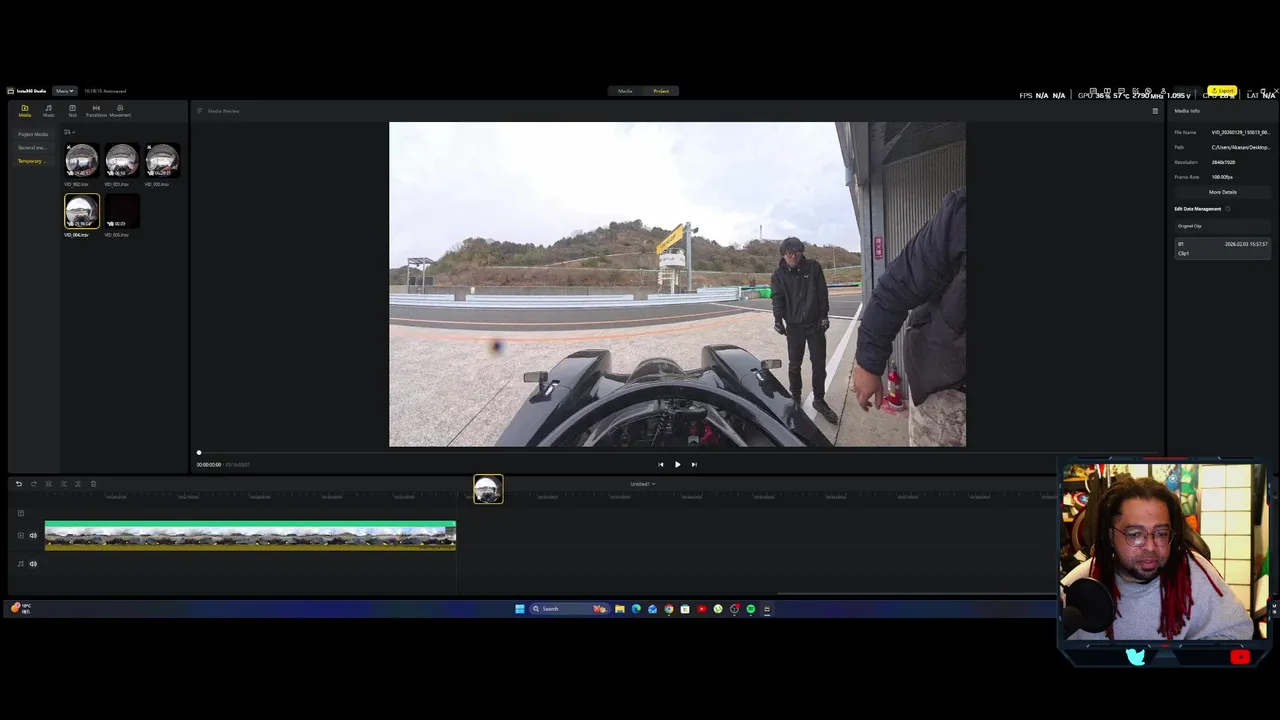
Task: Click the Split clip icon
Action: click(x=48, y=484)
